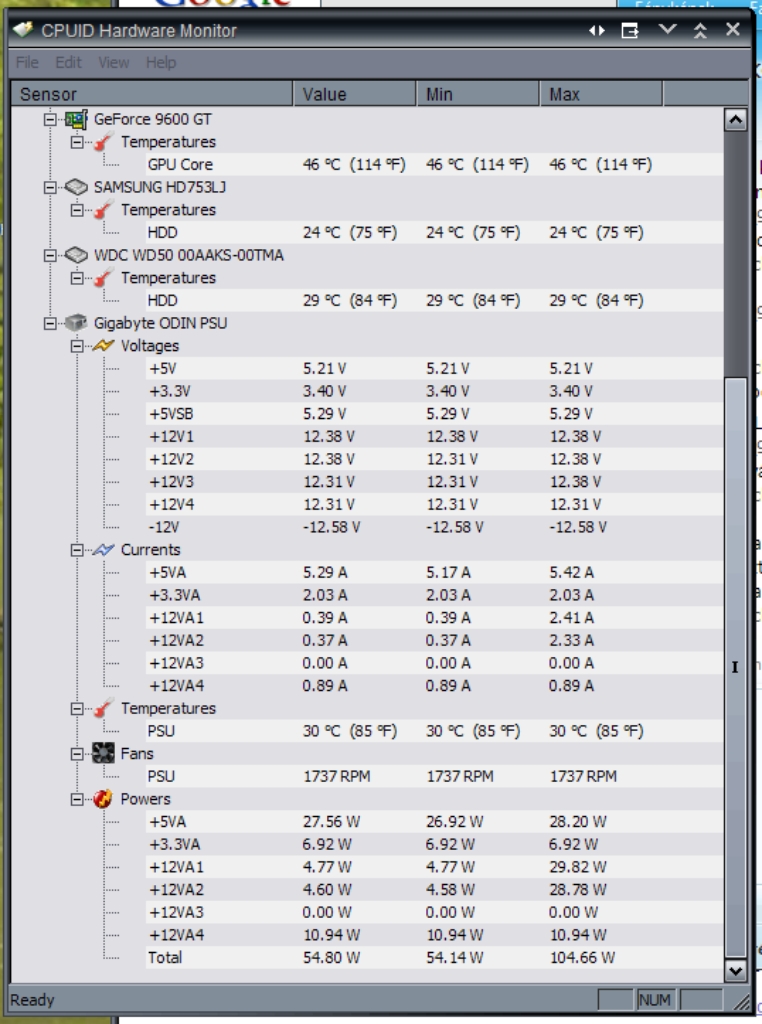Click the thermometer icon under Gigabyte ODIN PSU
762x1024 pixels.
(103, 709)
